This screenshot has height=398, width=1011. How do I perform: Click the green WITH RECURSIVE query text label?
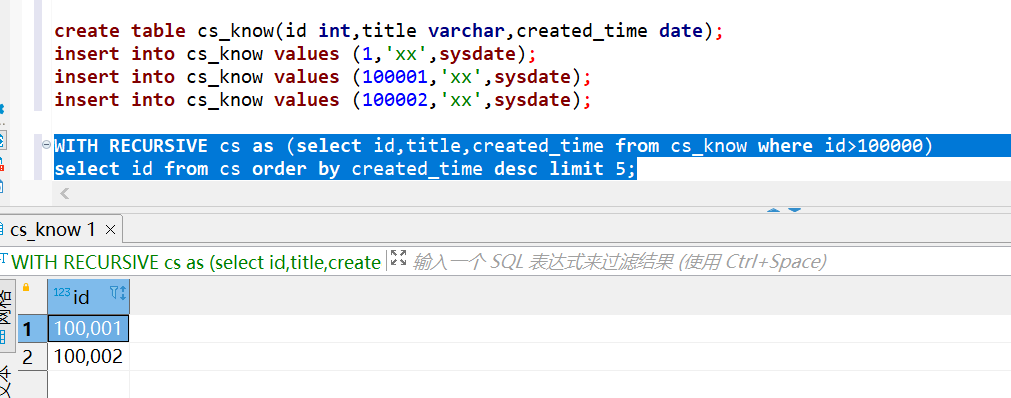195,262
